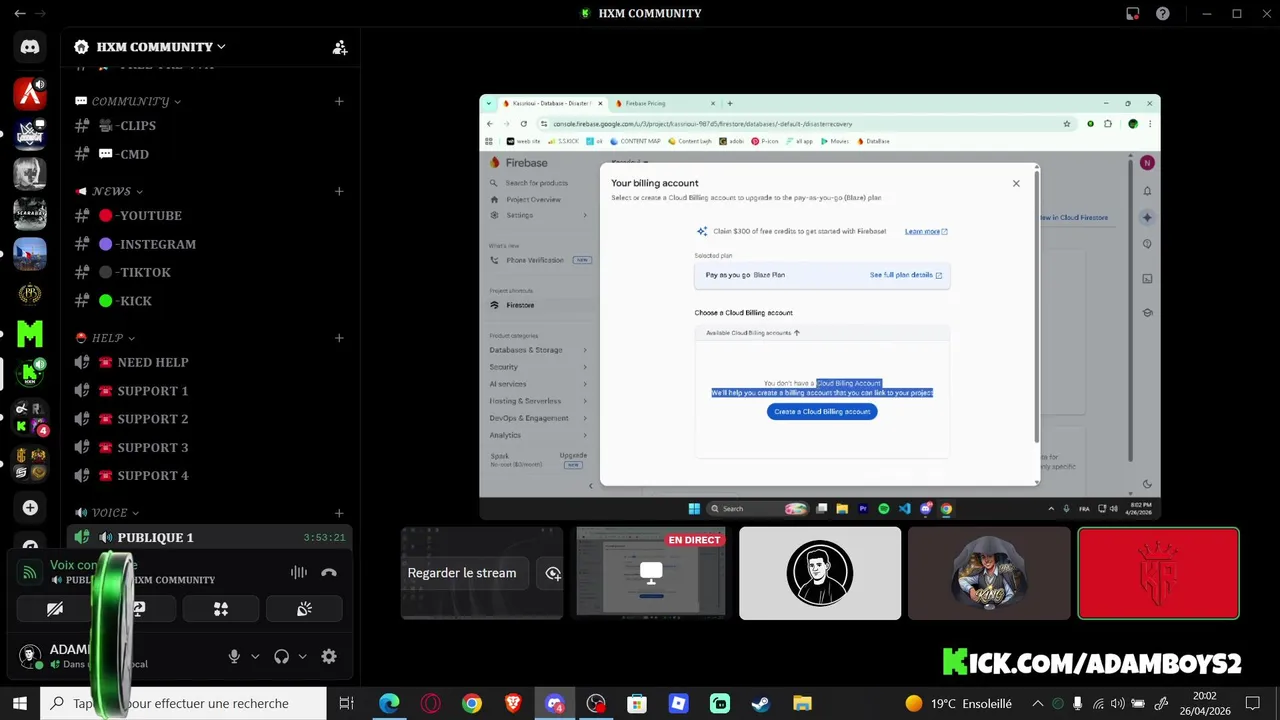1280x720 pixels.
Task: Open Discord help question mark icon
Action: [x=1163, y=13]
